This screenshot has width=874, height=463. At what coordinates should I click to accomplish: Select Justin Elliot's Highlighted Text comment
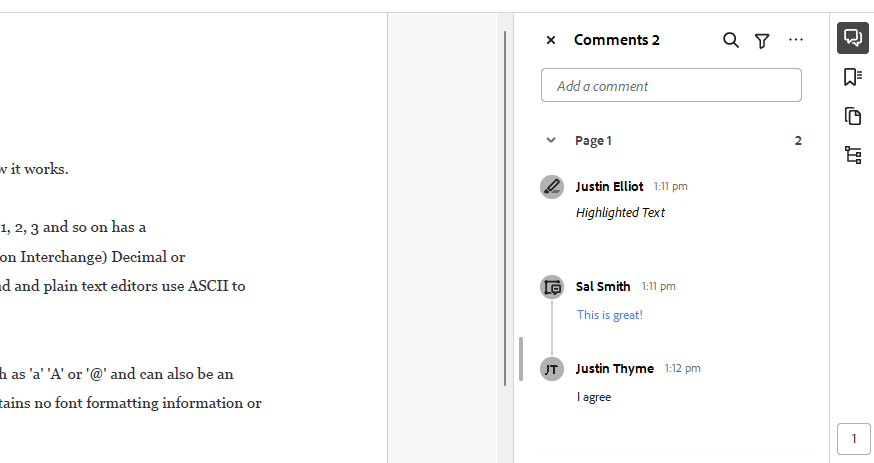620,213
